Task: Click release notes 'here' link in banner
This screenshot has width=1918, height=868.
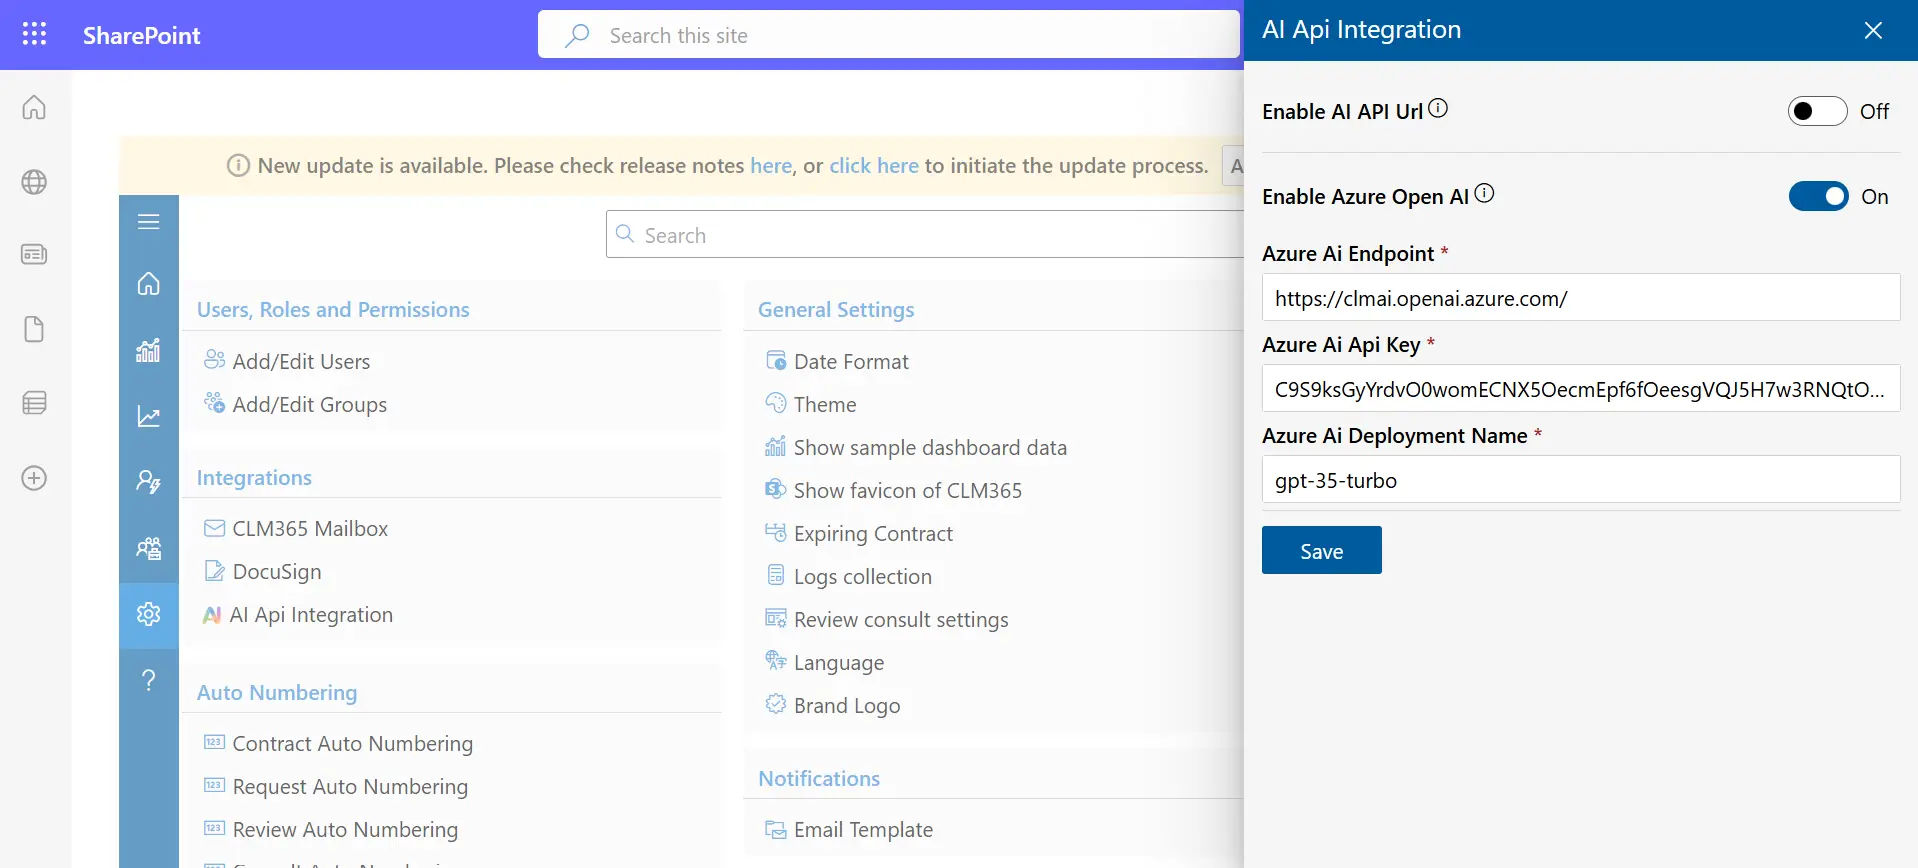Action: pyautogui.click(x=771, y=166)
